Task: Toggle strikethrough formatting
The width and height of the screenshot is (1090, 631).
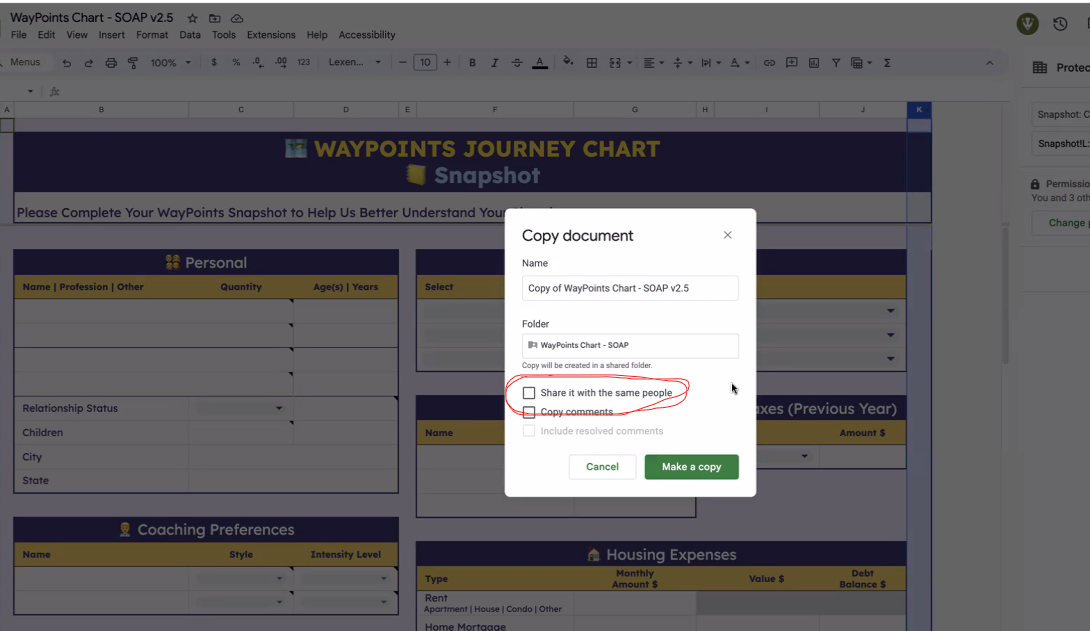Action: [516, 63]
